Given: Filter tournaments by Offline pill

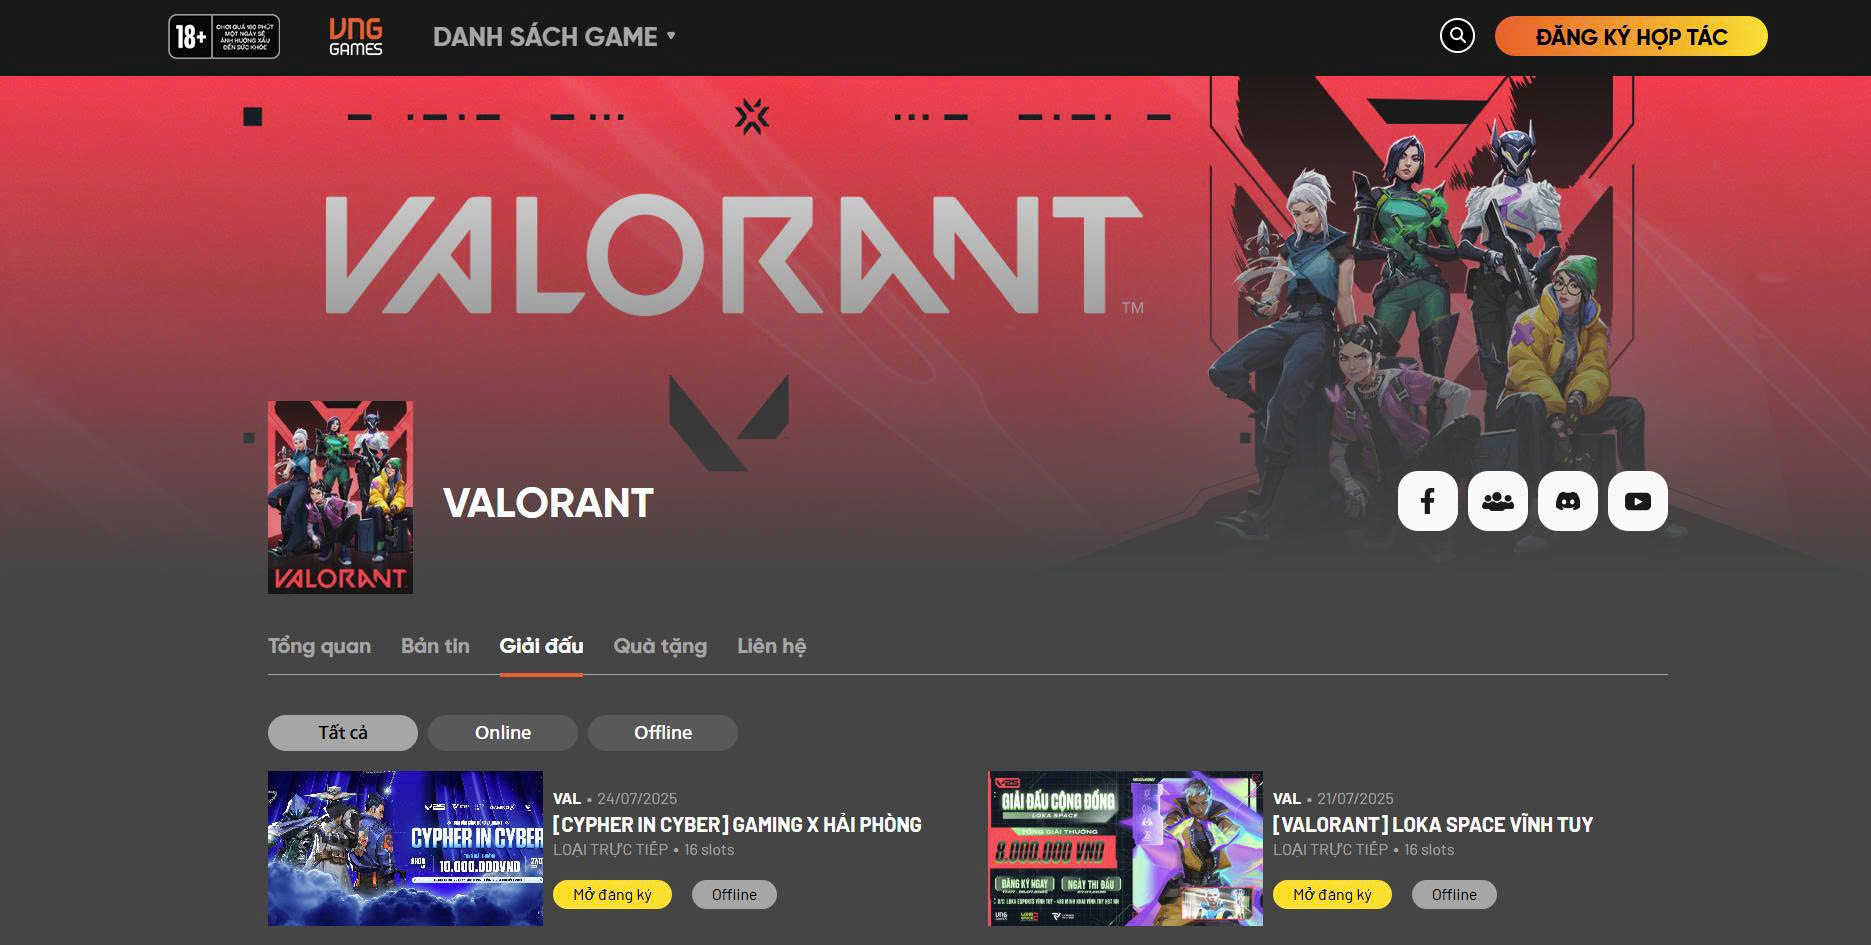Looking at the screenshot, I should coord(663,733).
